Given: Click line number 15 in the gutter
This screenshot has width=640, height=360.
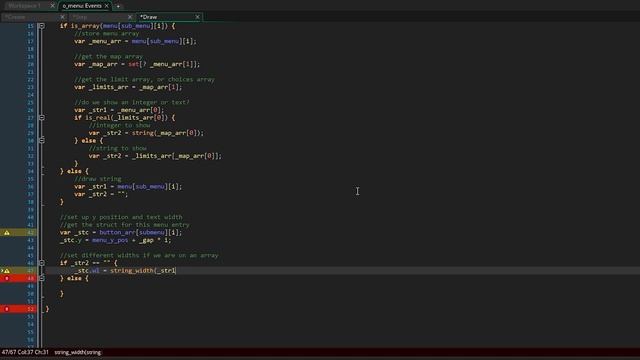Looking at the screenshot, I should 31,26.
